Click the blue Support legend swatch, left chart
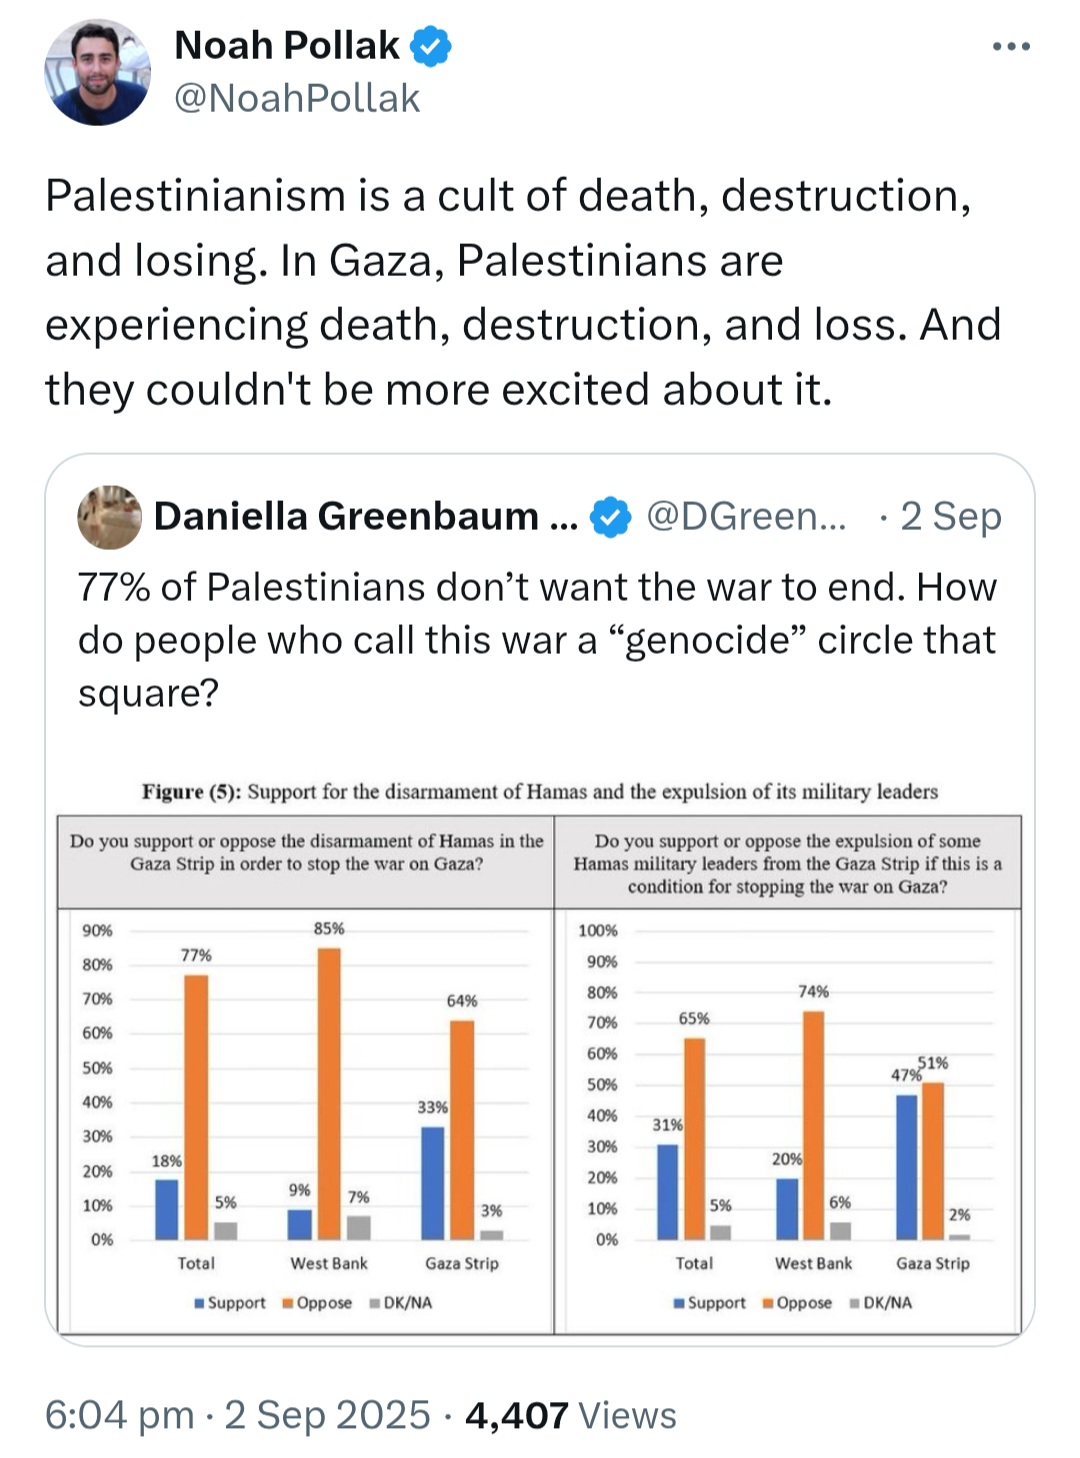This screenshot has width=1080, height=1458. click(x=200, y=1303)
